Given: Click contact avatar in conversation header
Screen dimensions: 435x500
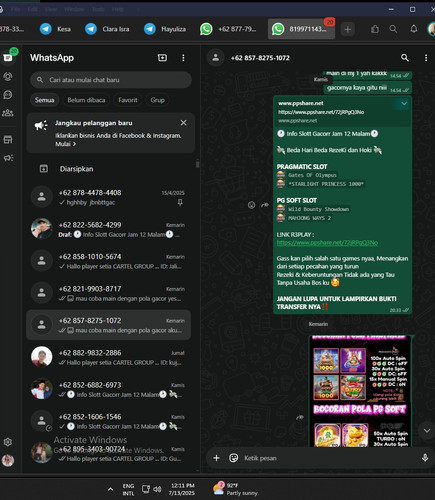Looking at the screenshot, I should [216, 58].
